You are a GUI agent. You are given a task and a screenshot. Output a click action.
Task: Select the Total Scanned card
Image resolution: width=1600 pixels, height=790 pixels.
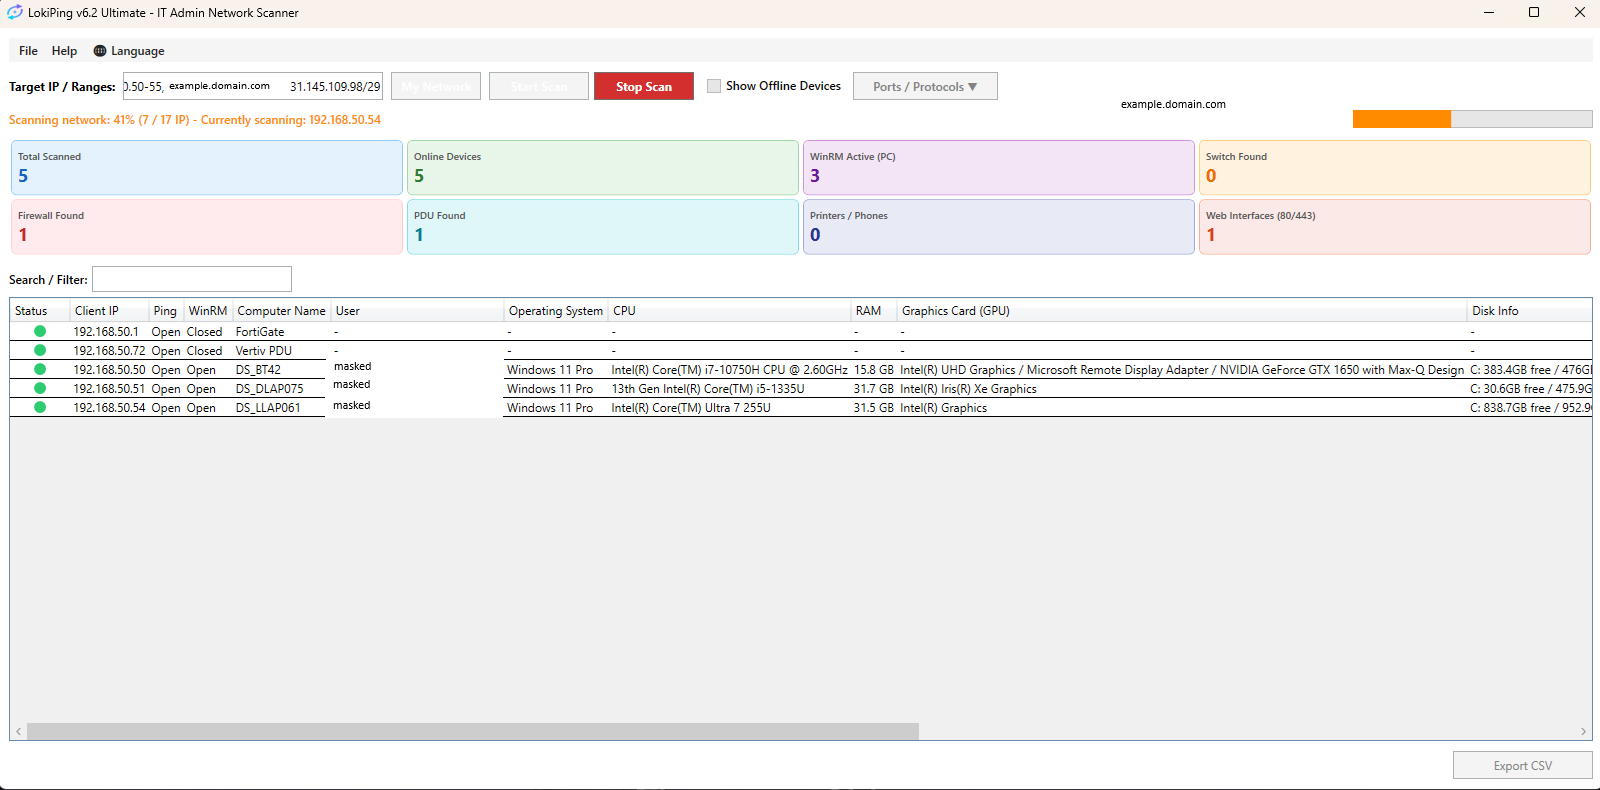click(x=207, y=167)
